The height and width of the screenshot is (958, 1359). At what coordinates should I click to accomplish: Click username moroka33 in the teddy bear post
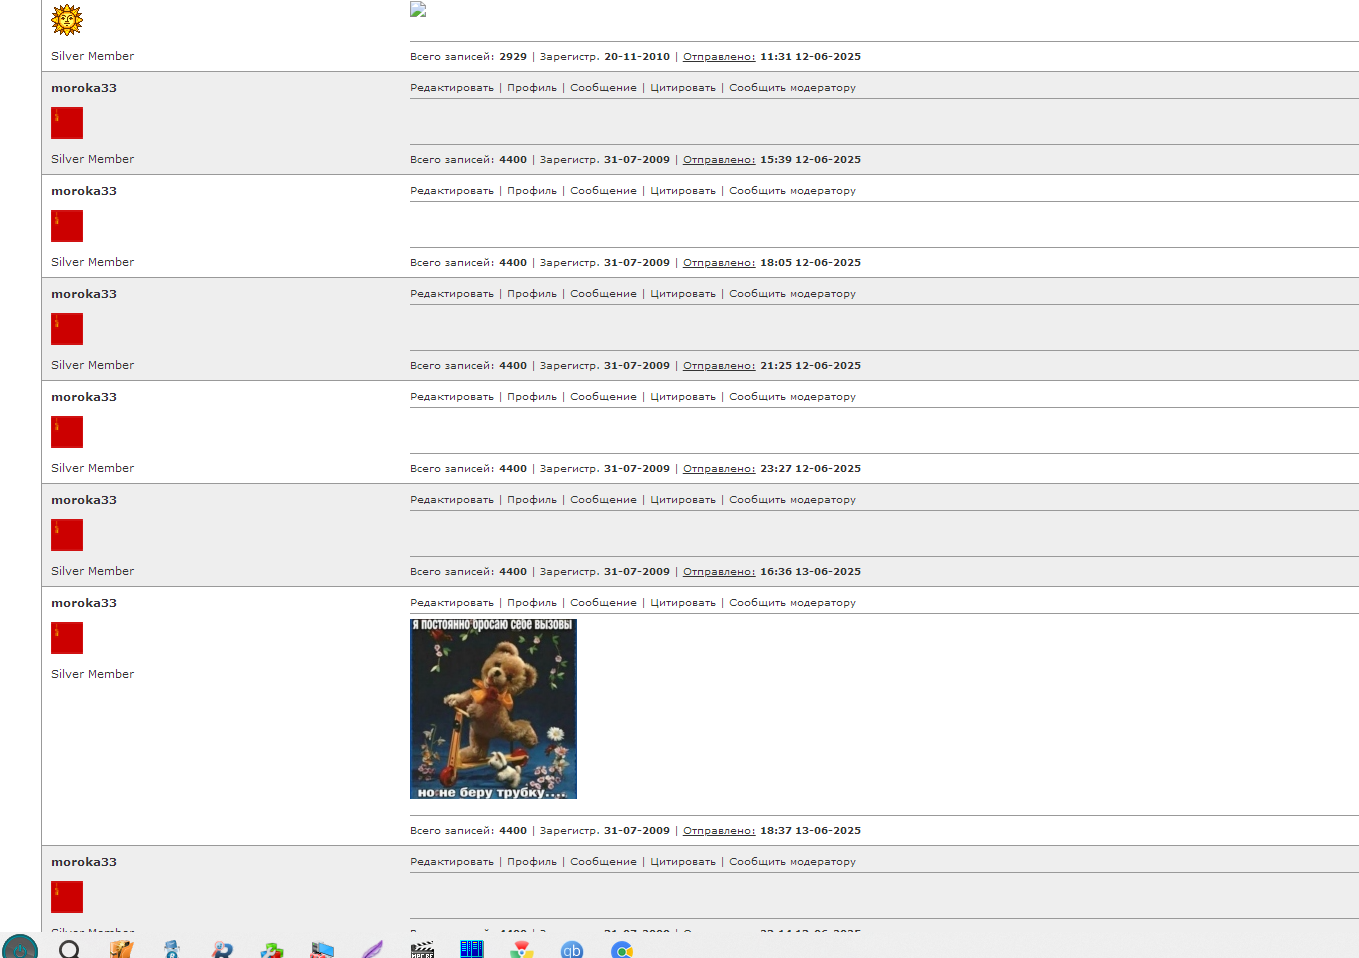(x=84, y=603)
